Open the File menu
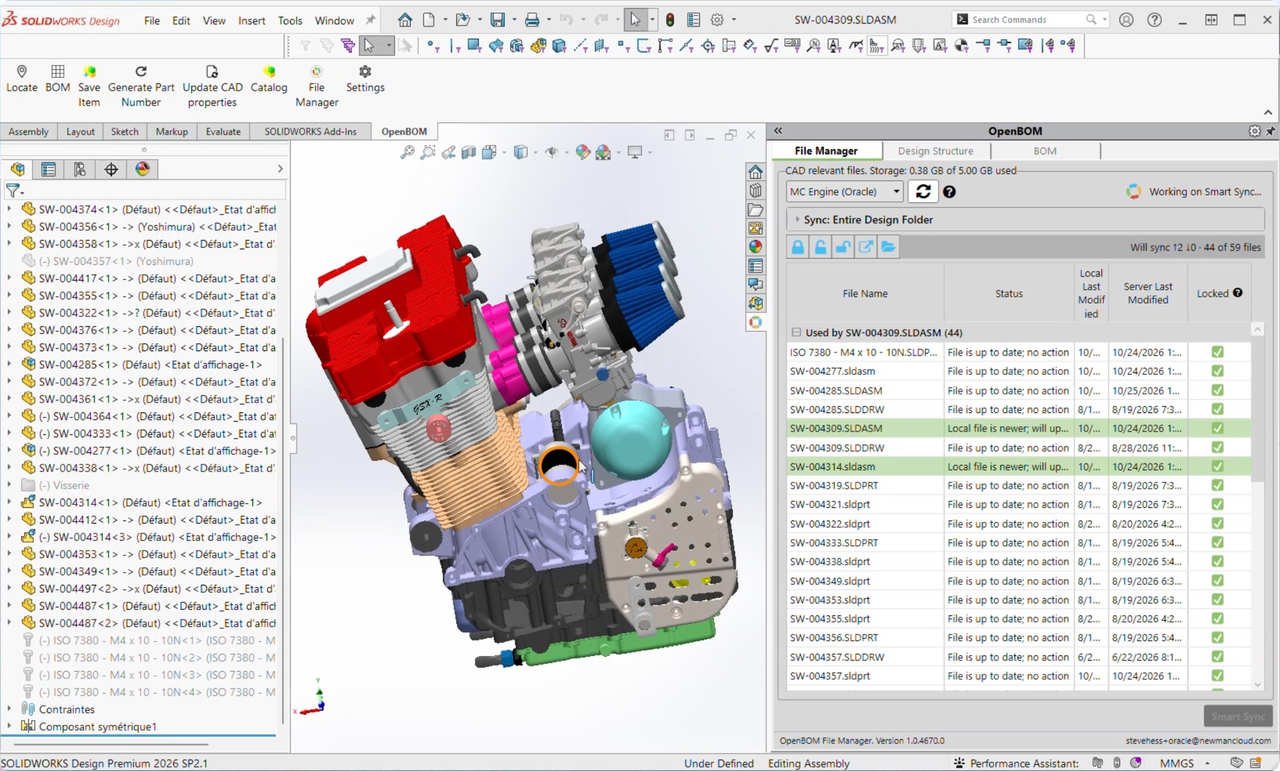1280x771 pixels. pos(152,20)
